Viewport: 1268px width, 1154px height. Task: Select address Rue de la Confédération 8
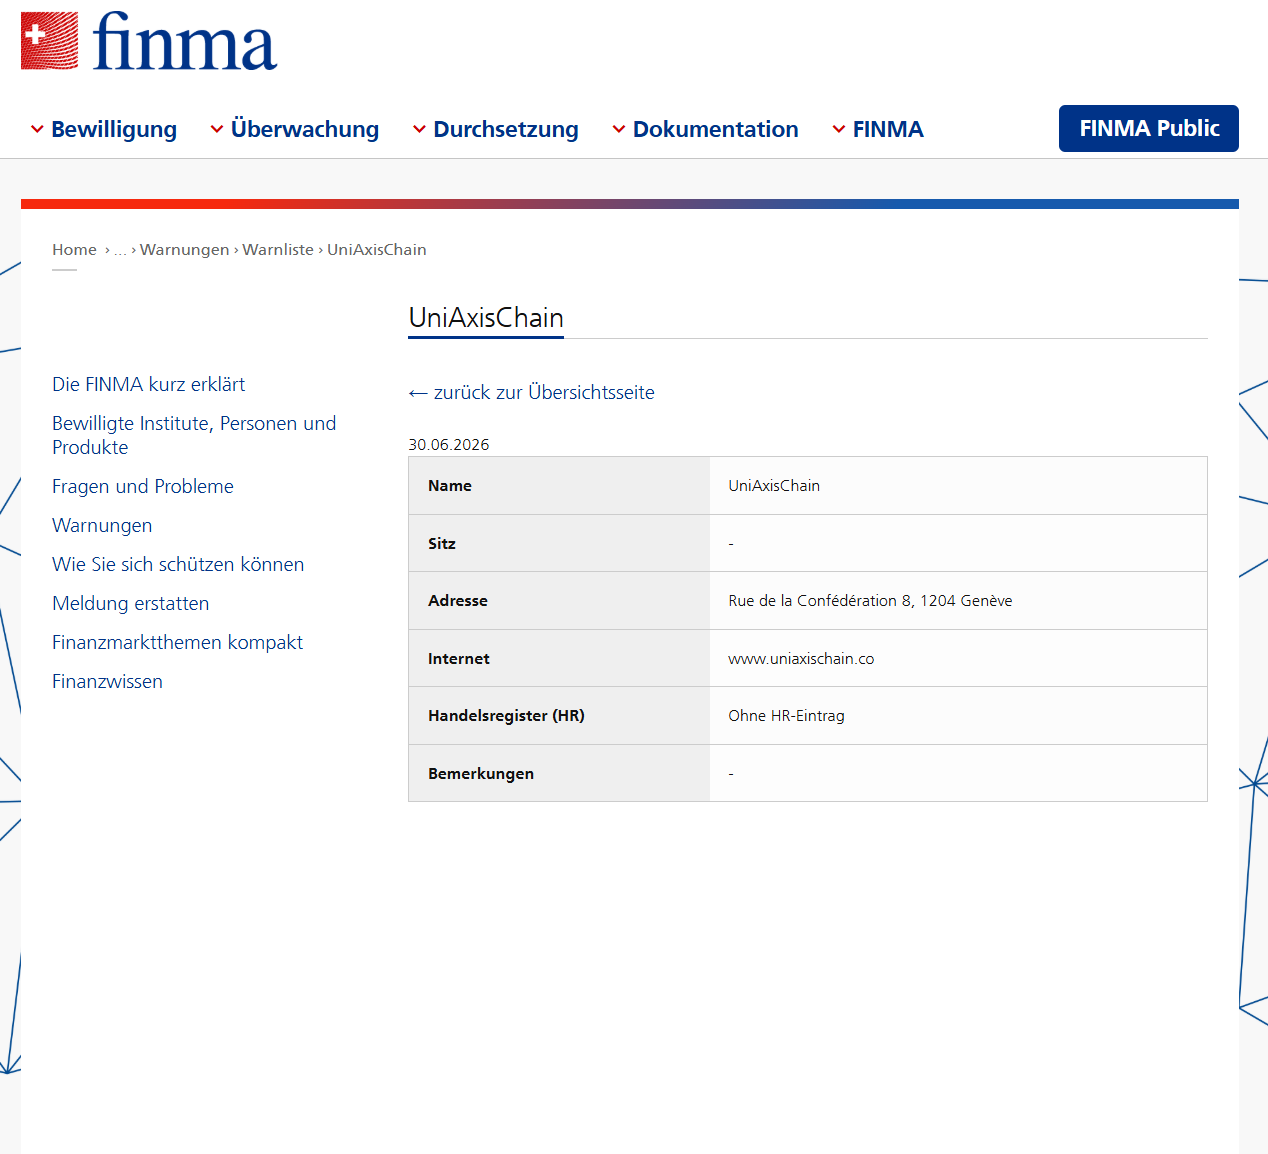coord(870,601)
